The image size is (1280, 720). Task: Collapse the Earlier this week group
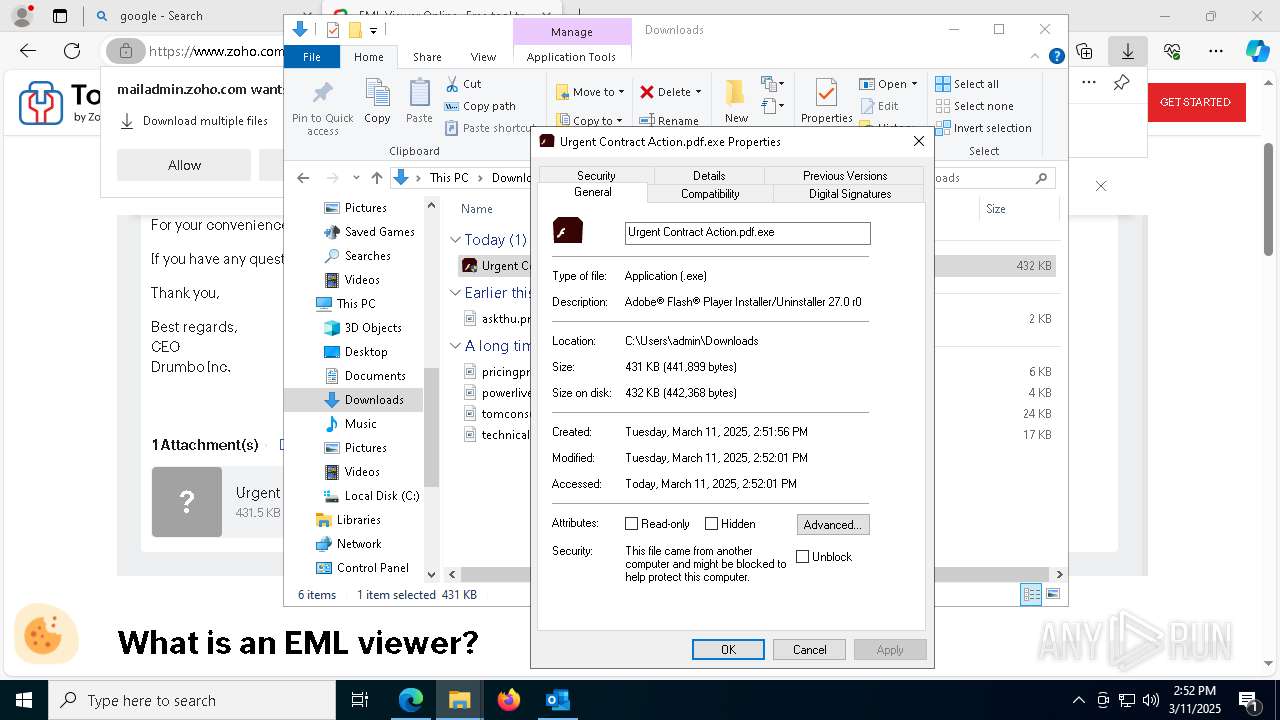455,293
